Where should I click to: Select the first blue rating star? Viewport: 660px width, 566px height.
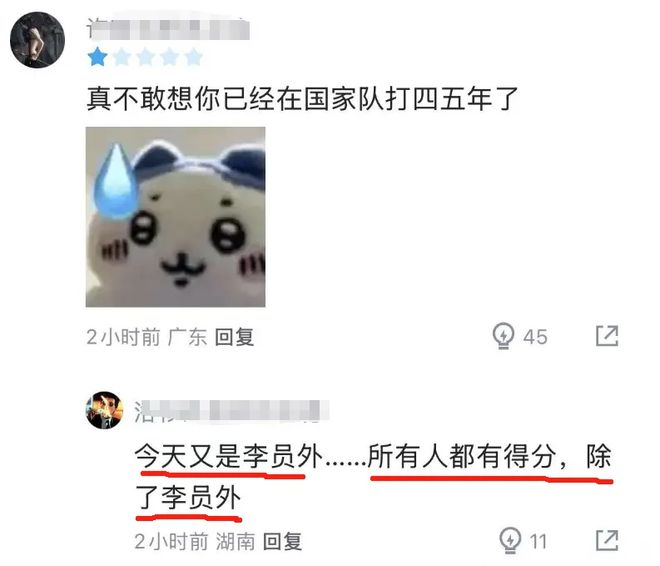(98, 57)
